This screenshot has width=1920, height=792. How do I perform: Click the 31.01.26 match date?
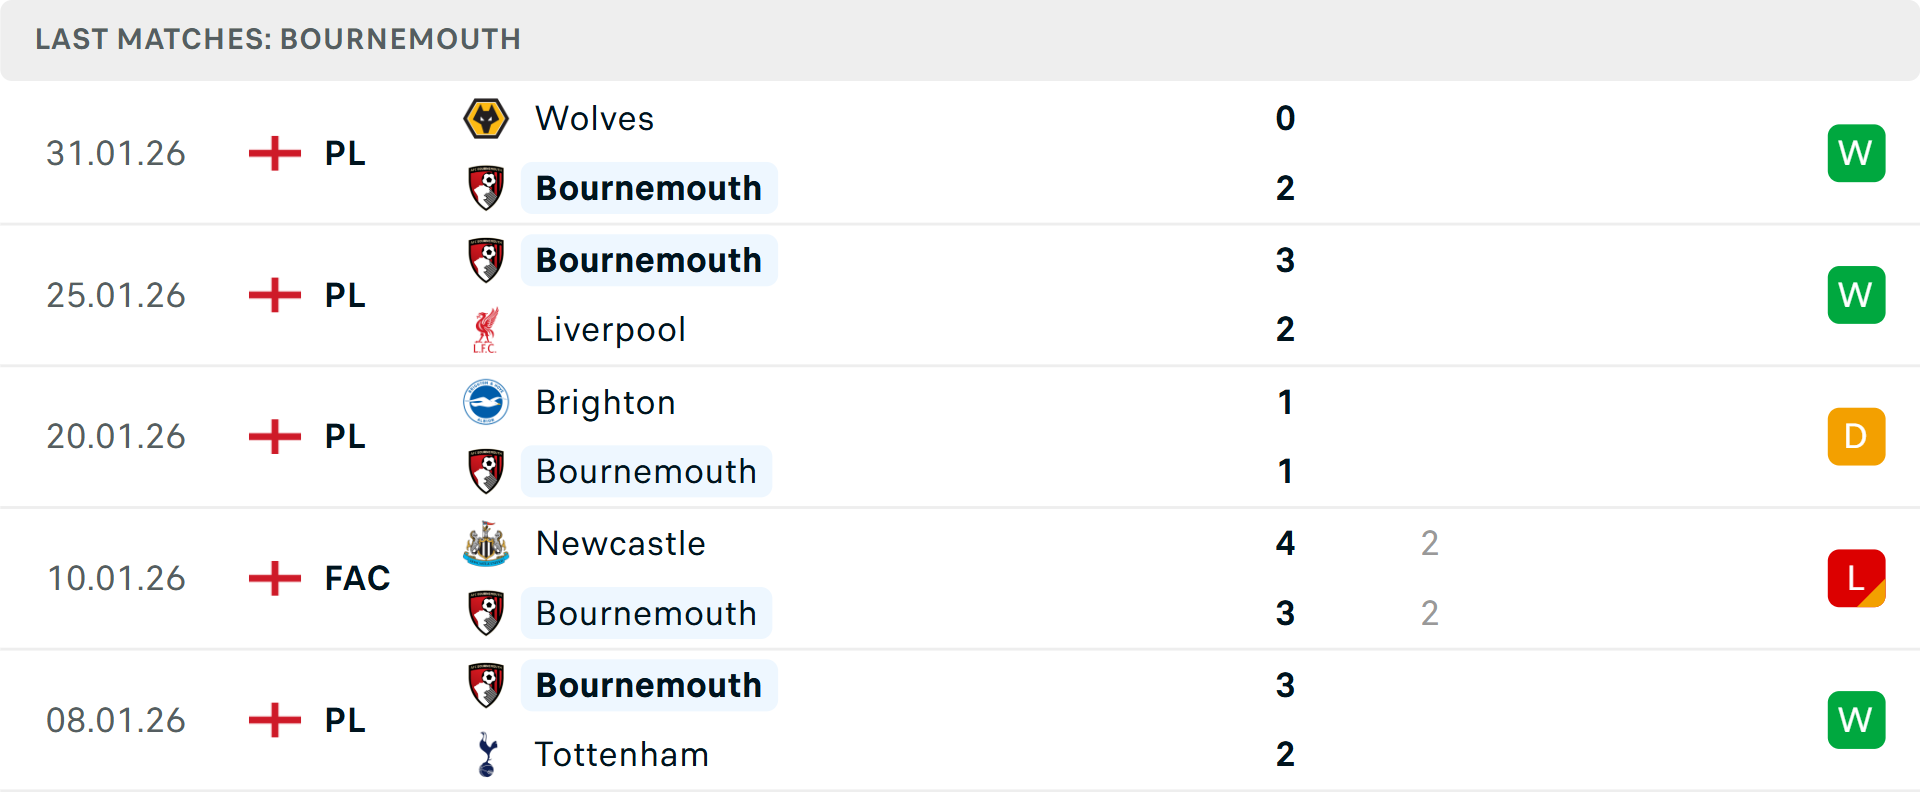tap(116, 153)
